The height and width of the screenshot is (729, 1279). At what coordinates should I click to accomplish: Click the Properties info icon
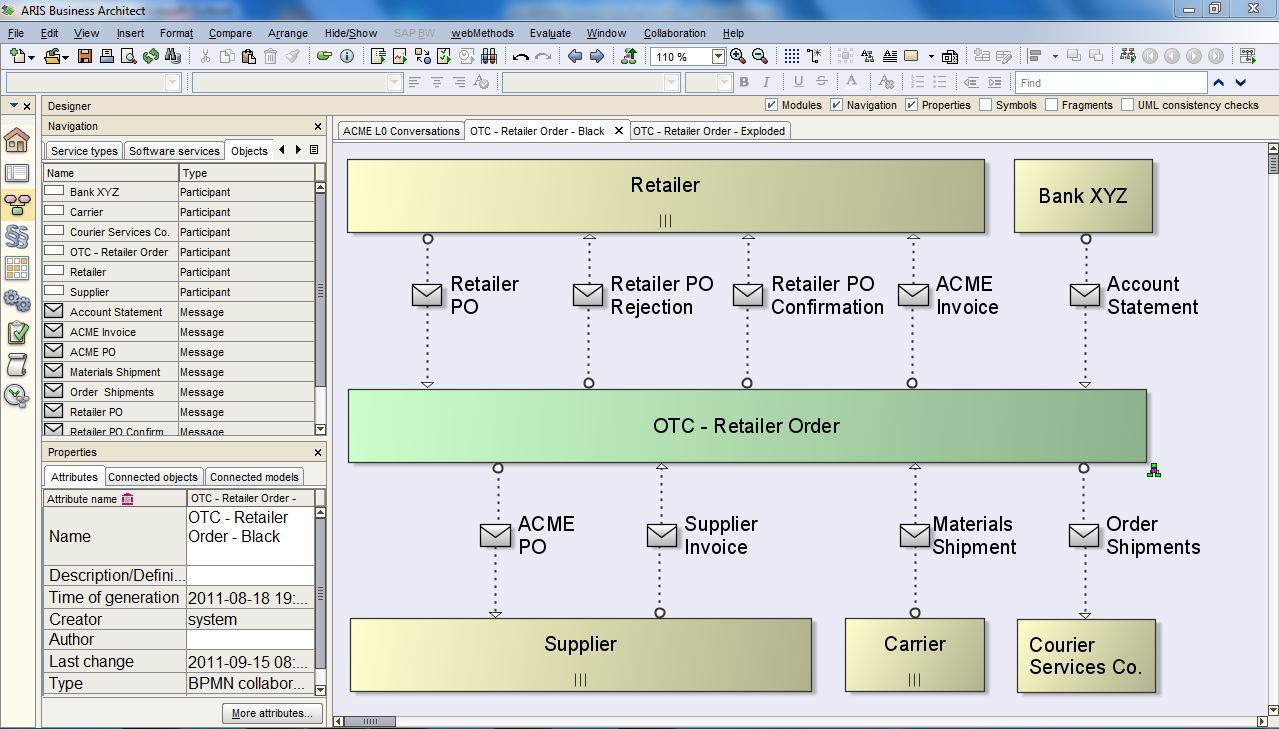[347, 57]
